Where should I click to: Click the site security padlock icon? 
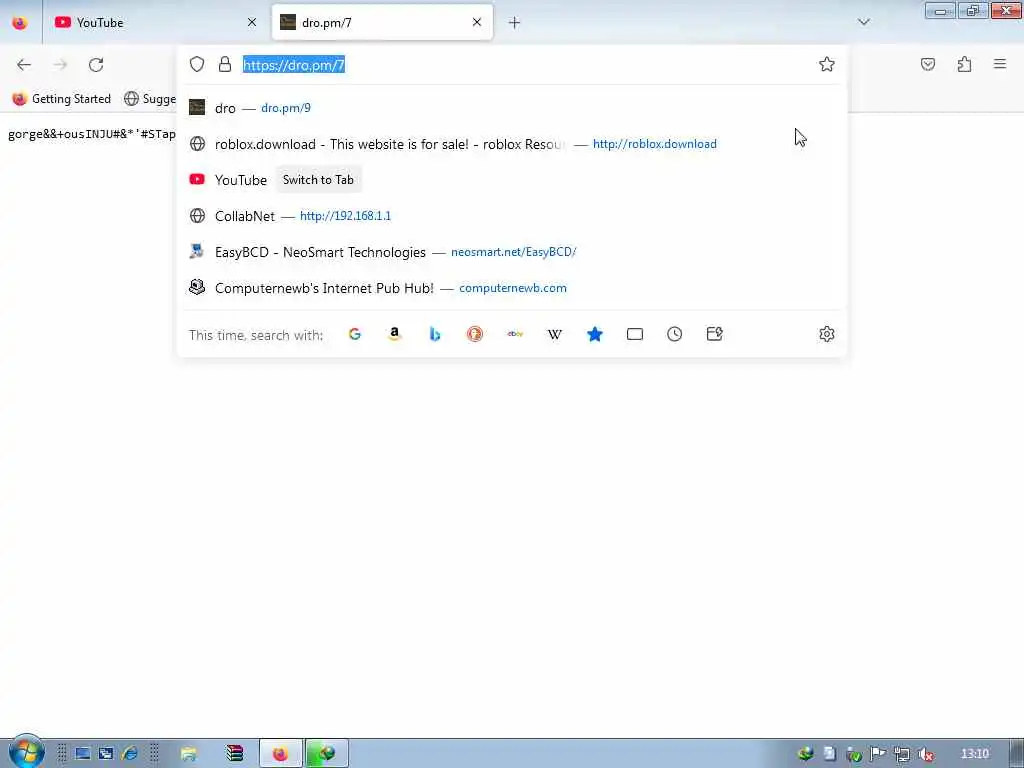(x=225, y=64)
